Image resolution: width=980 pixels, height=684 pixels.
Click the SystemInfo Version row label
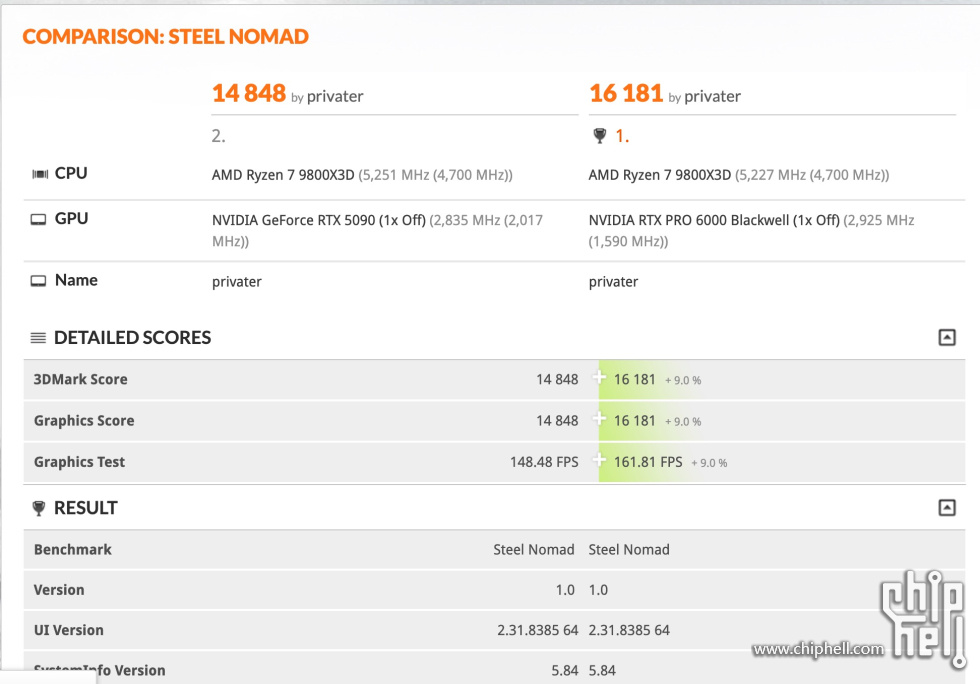(x=99, y=670)
